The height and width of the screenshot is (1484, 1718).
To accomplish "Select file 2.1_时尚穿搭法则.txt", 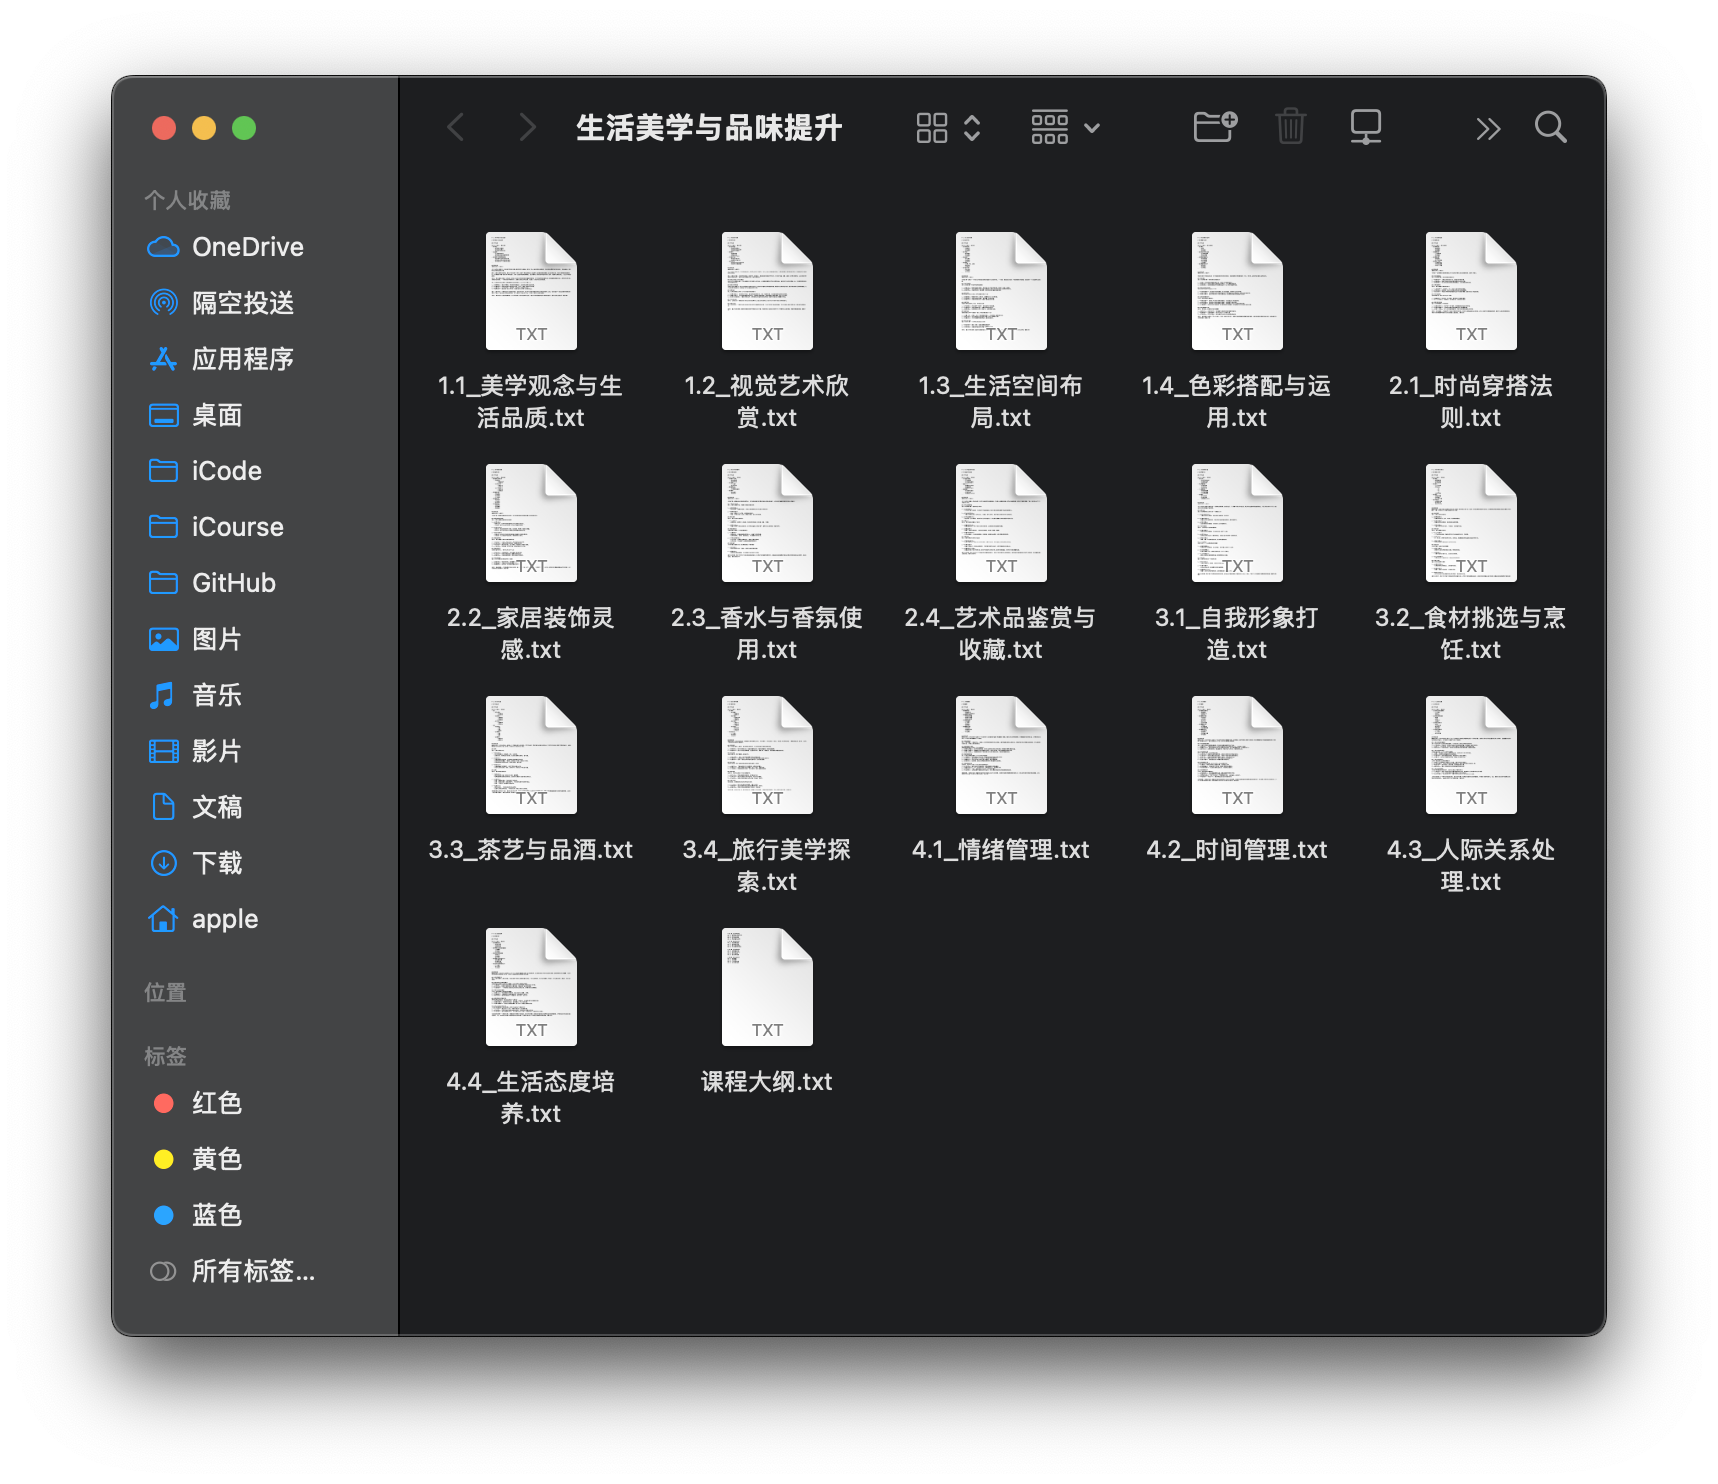I will [1471, 330].
